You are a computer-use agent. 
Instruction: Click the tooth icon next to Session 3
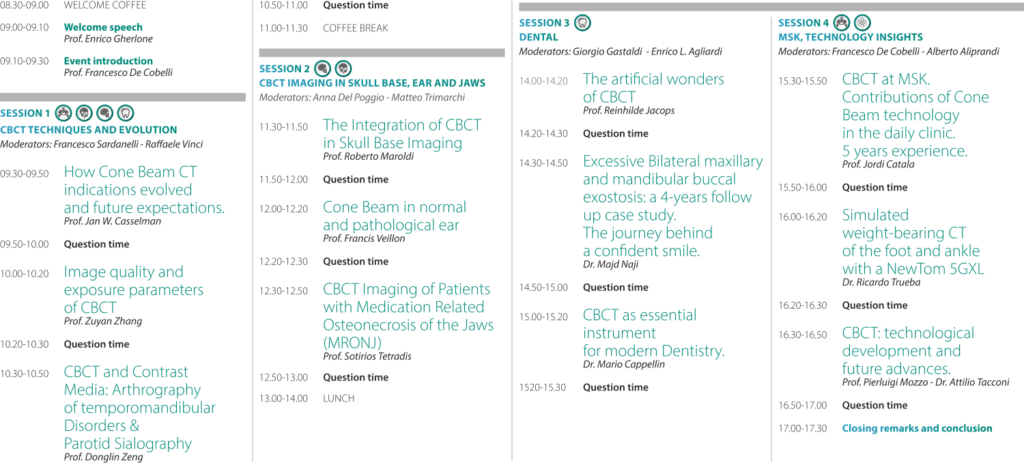point(583,22)
